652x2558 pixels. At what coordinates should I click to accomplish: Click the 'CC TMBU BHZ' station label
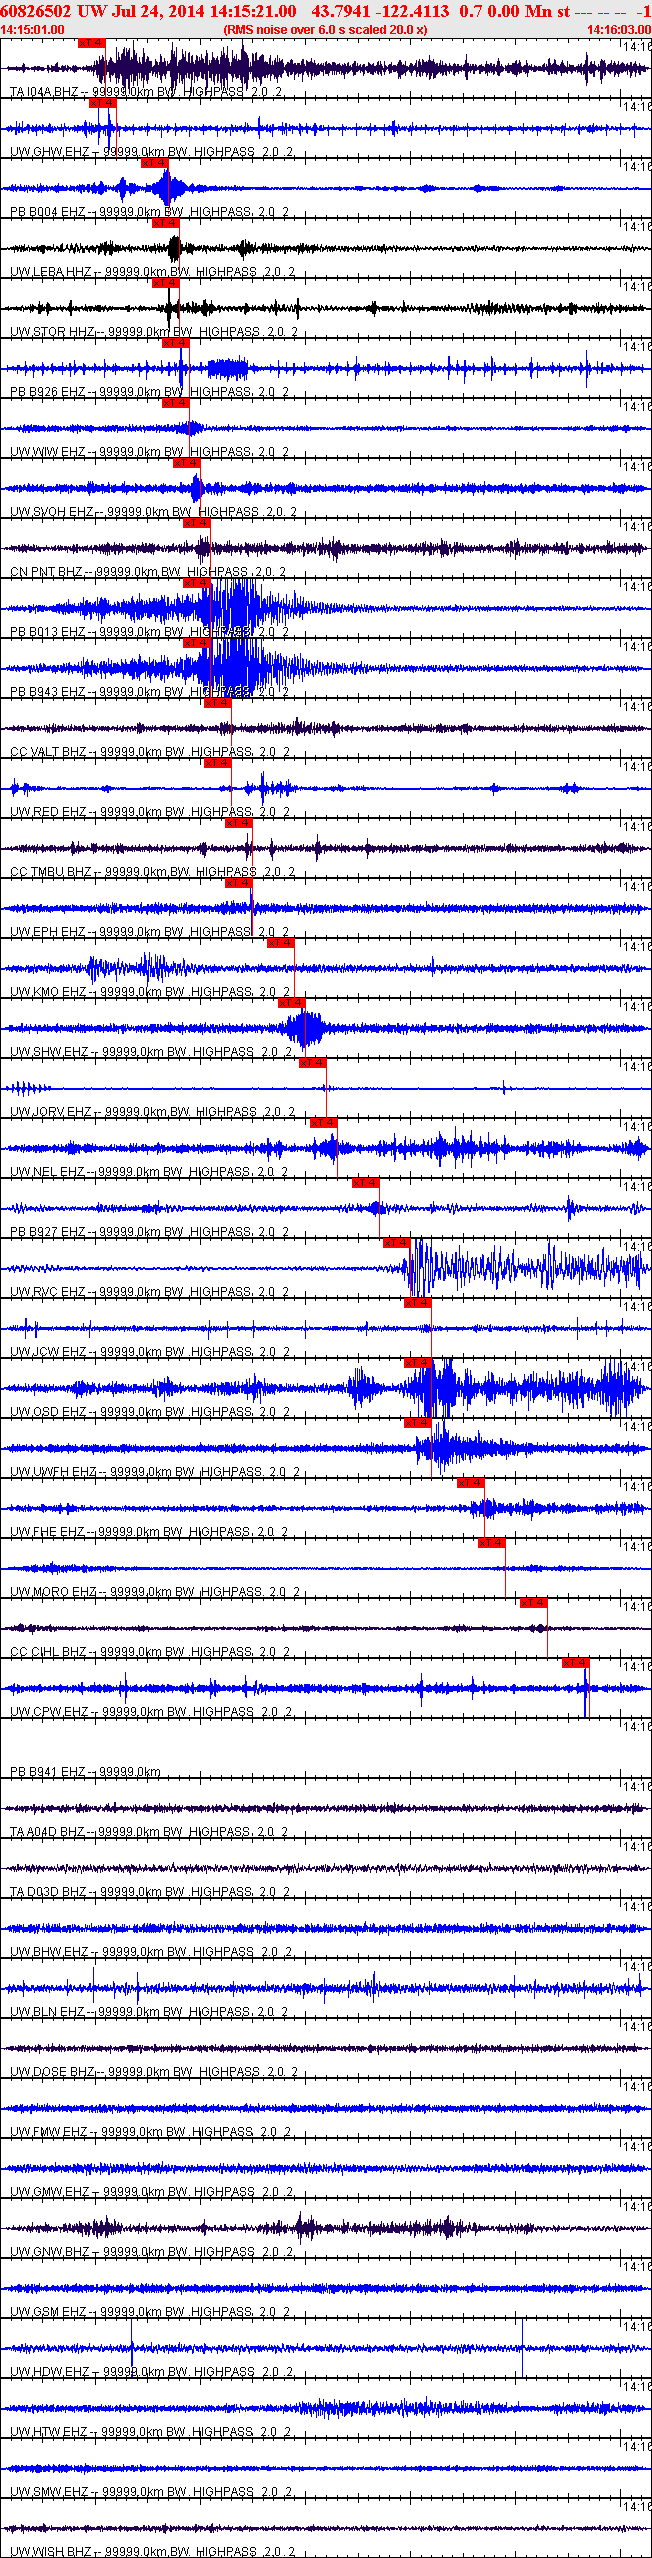pyautogui.click(x=51, y=872)
